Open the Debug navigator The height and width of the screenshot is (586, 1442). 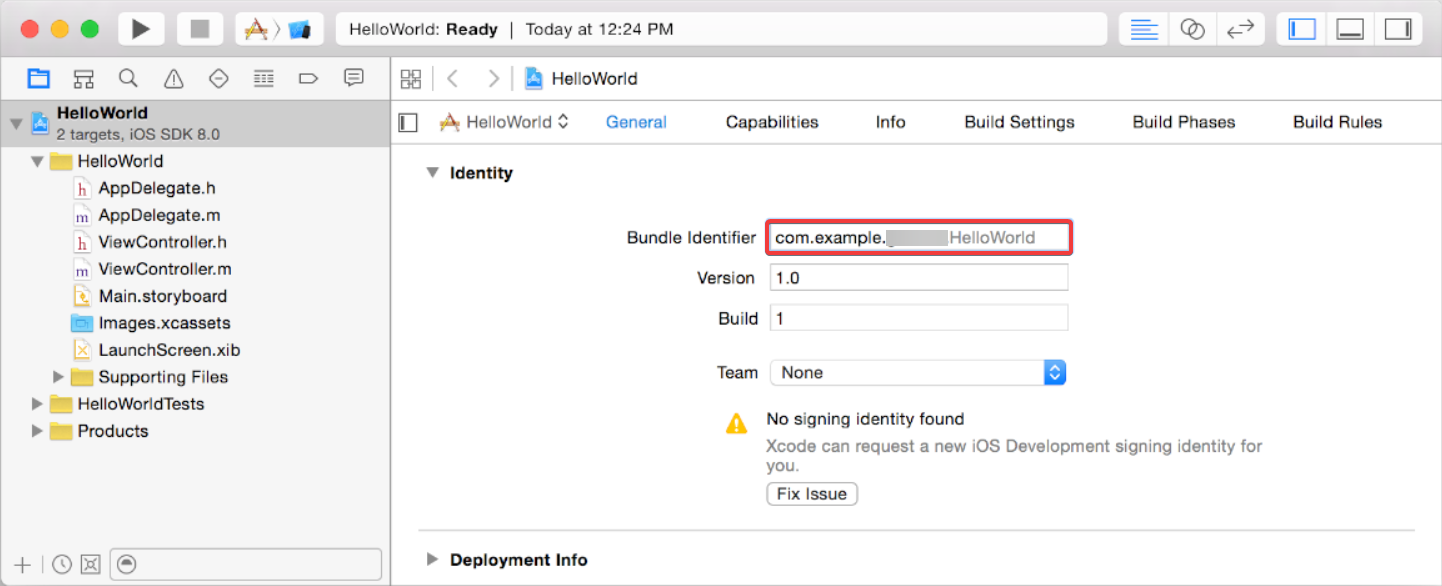pyautogui.click(x=263, y=78)
